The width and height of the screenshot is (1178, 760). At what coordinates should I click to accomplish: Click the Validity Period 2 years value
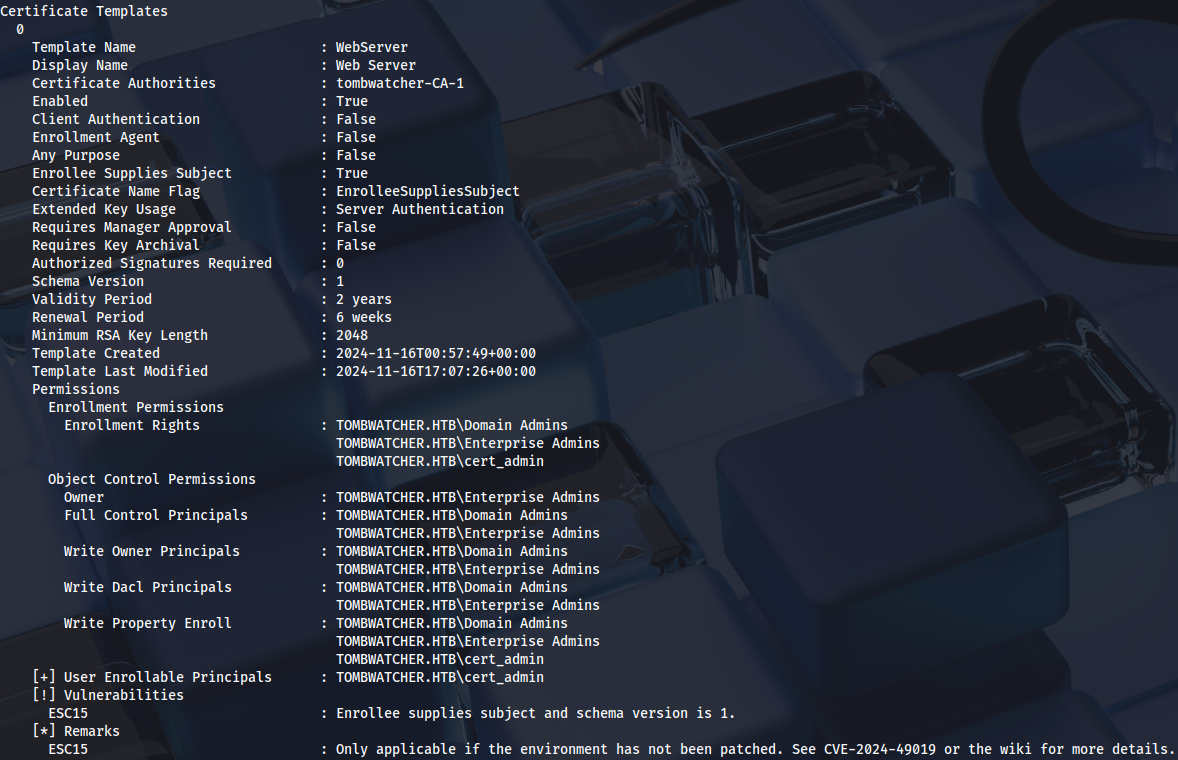point(364,299)
